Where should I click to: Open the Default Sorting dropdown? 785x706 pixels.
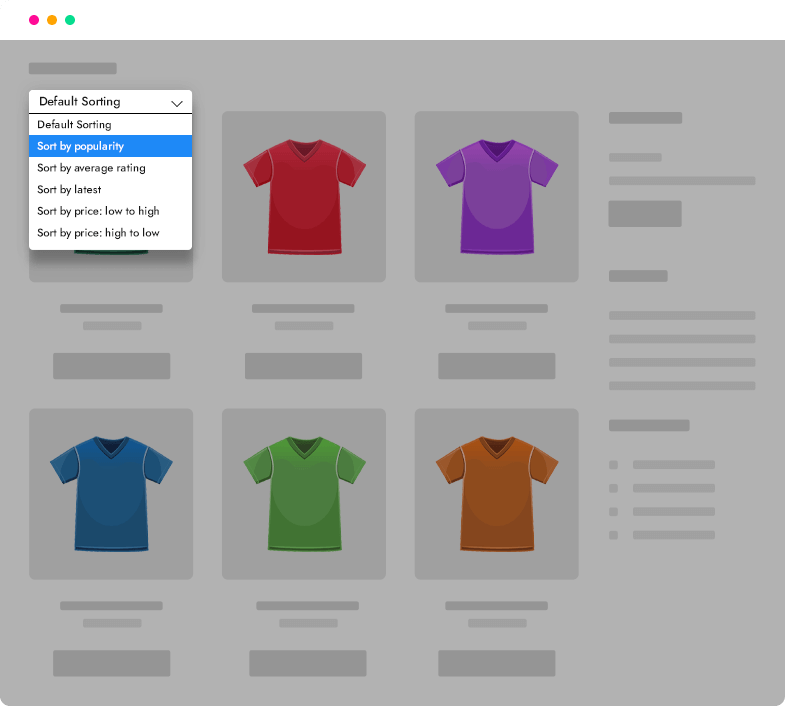pos(110,102)
